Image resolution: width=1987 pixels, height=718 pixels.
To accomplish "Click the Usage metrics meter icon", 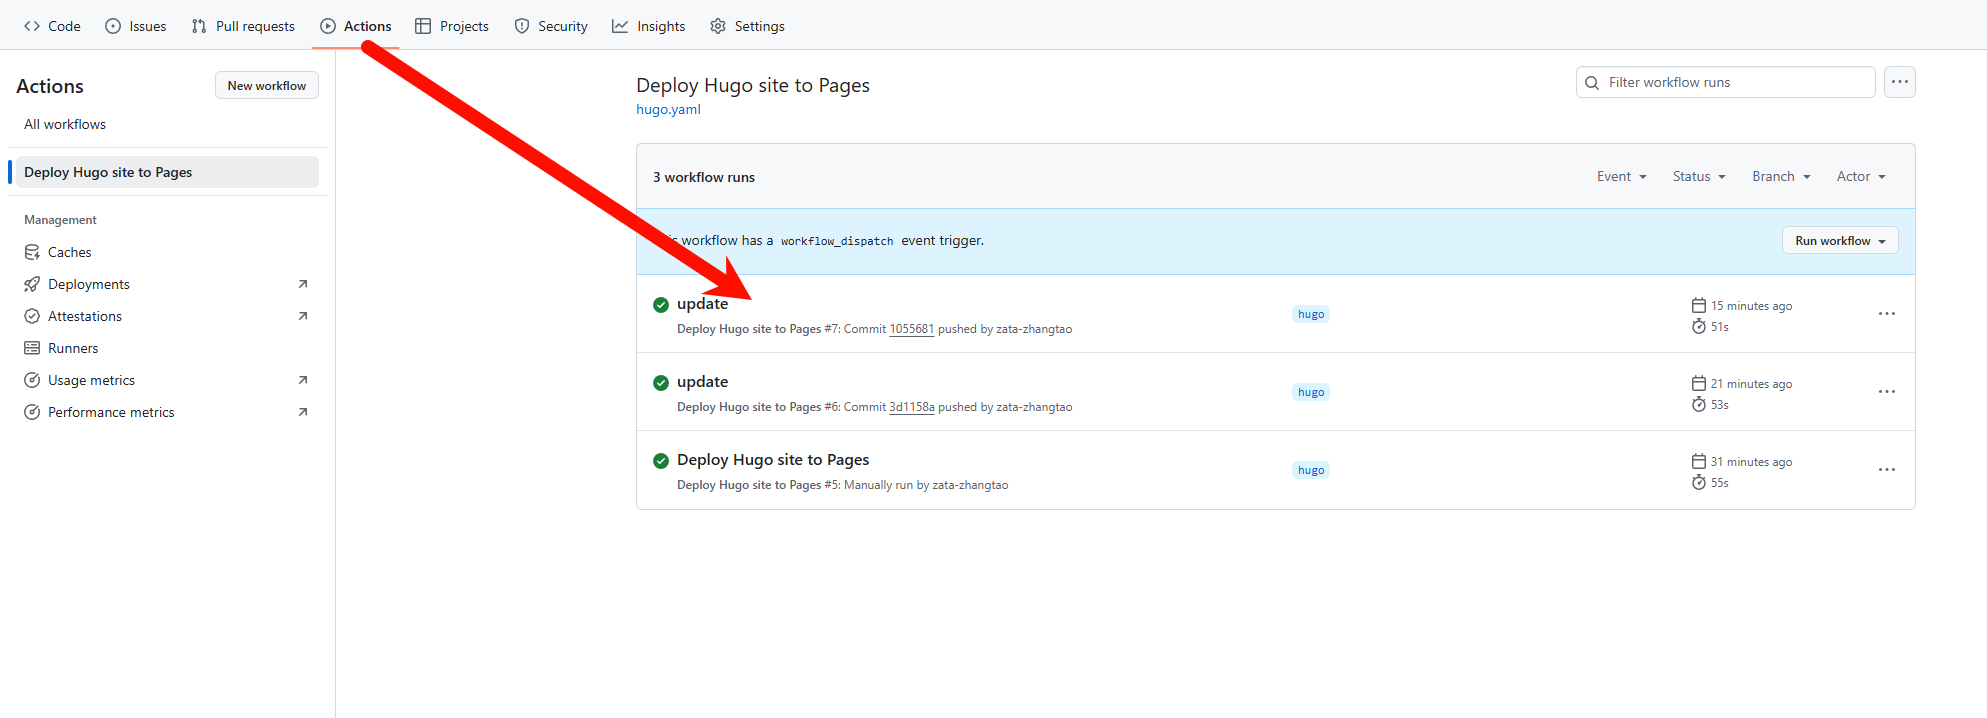I will [32, 380].
